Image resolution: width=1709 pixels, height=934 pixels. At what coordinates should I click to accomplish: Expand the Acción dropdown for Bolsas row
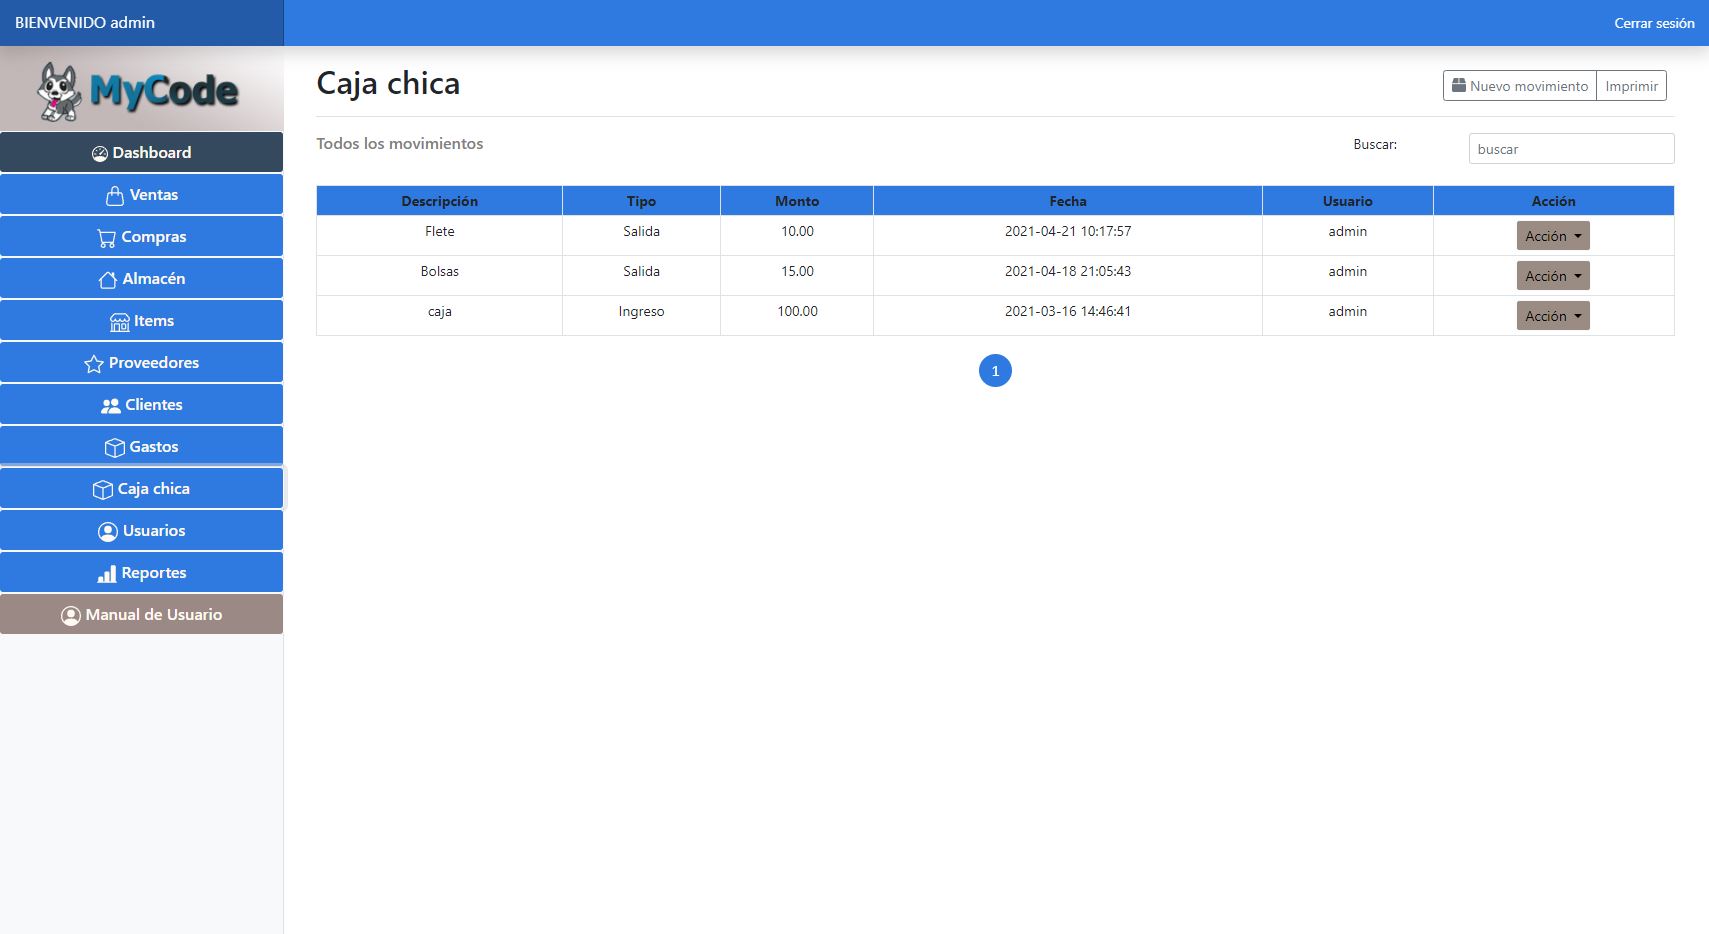[1552, 276]
